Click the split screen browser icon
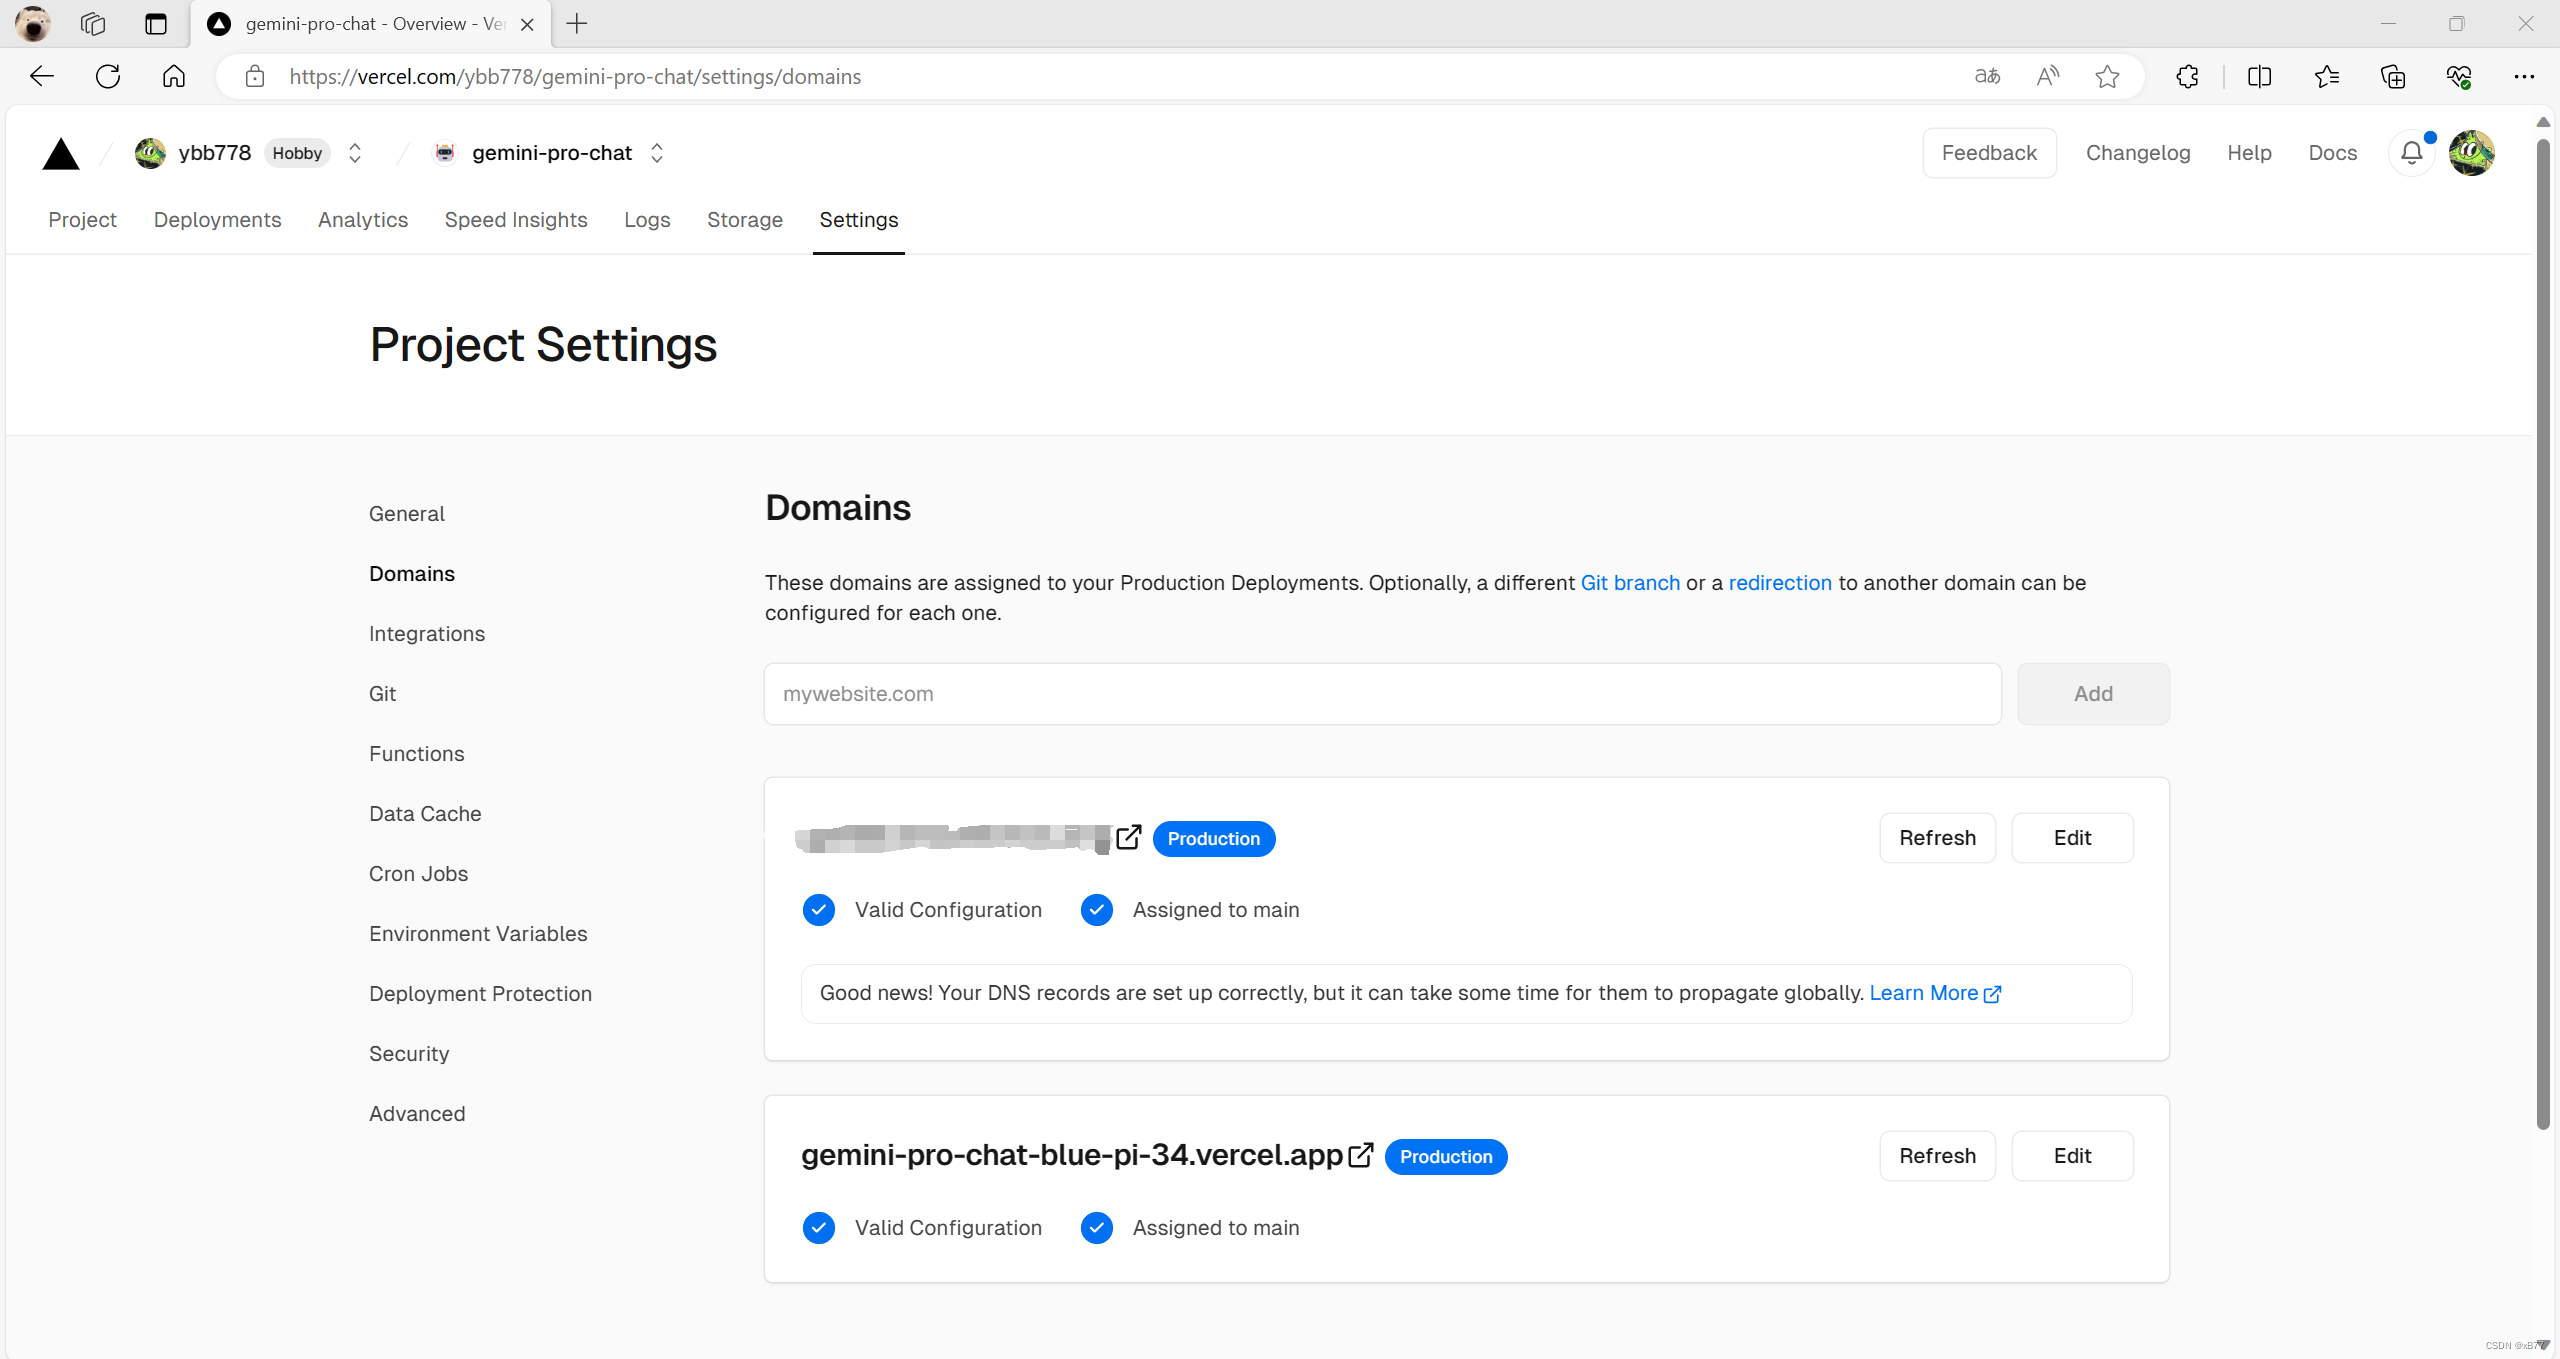2560x1359 pixels. tap(2259, 77)
